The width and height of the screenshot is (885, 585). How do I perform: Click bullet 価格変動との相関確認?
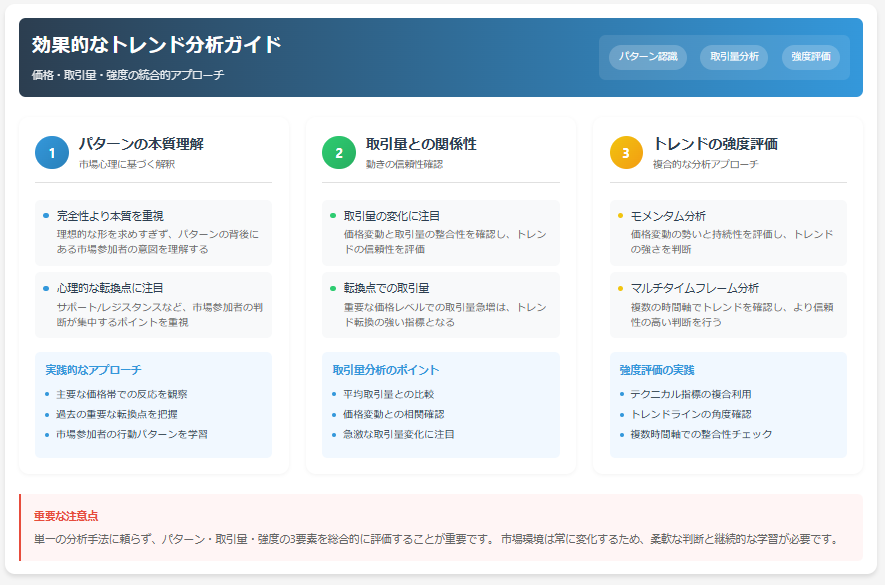tap(393, 414)
